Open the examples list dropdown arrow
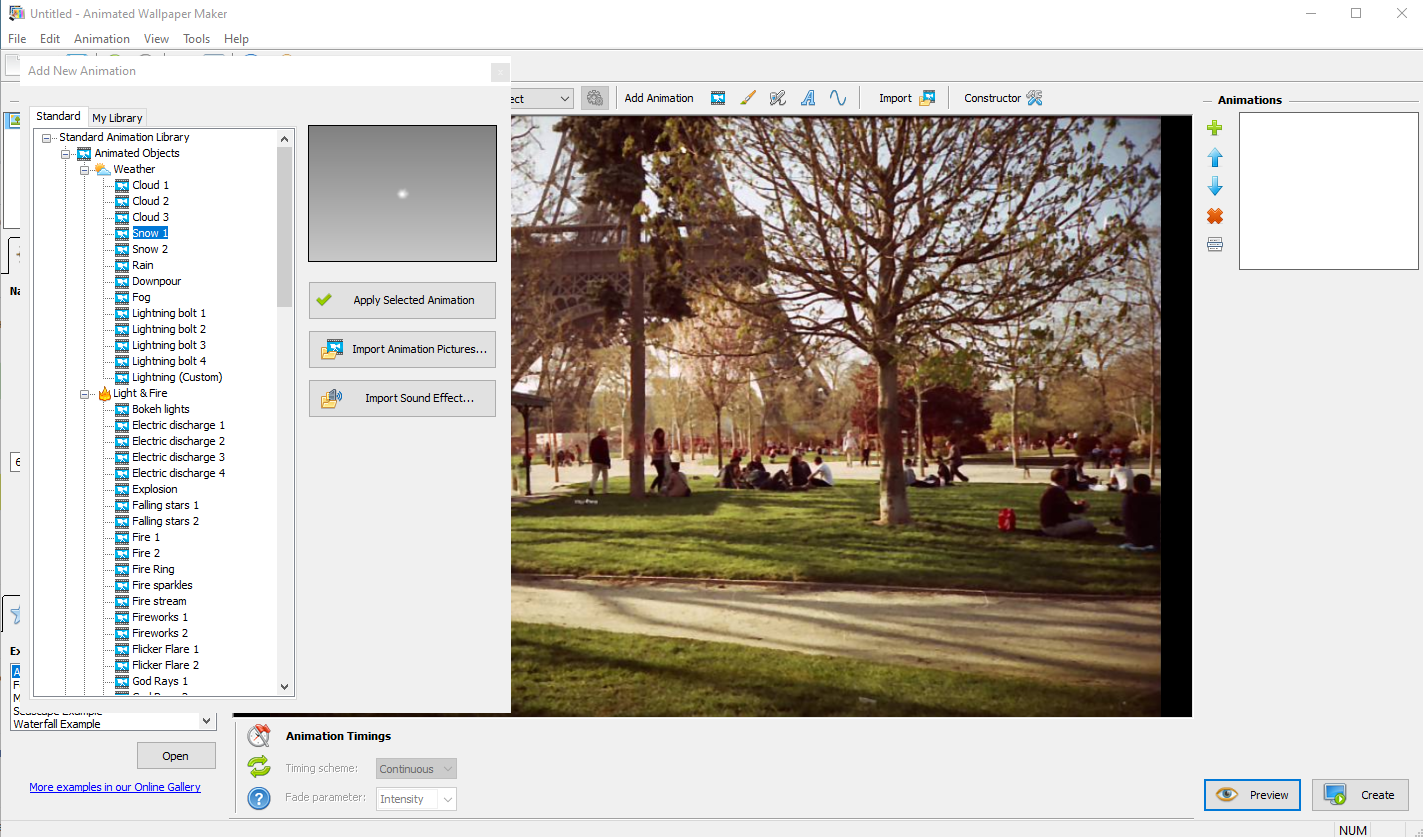Image resolution: width=1423 pixels, height=837 pixels. tap(207, 720)
